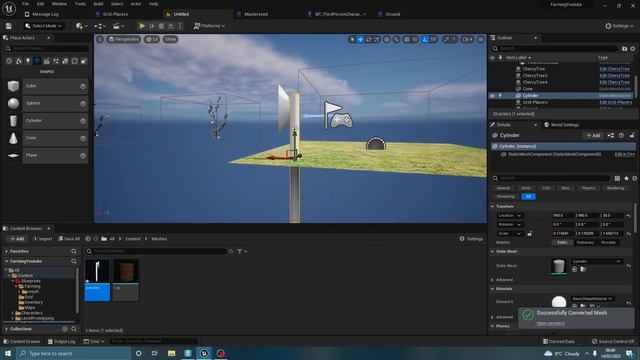Expand Favorites in Content Browser
Viewport: 640px width, 360px height.
point(7,251)
